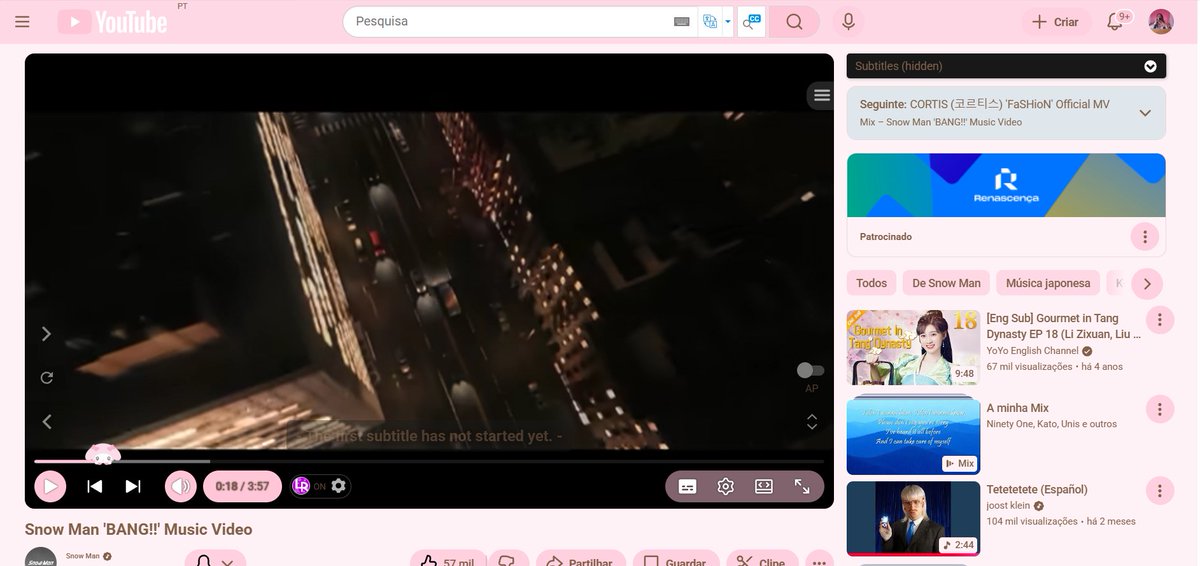Open the account avatar menu
This screenshot has height=566, width=1200.
click(x=1161, y=21)
